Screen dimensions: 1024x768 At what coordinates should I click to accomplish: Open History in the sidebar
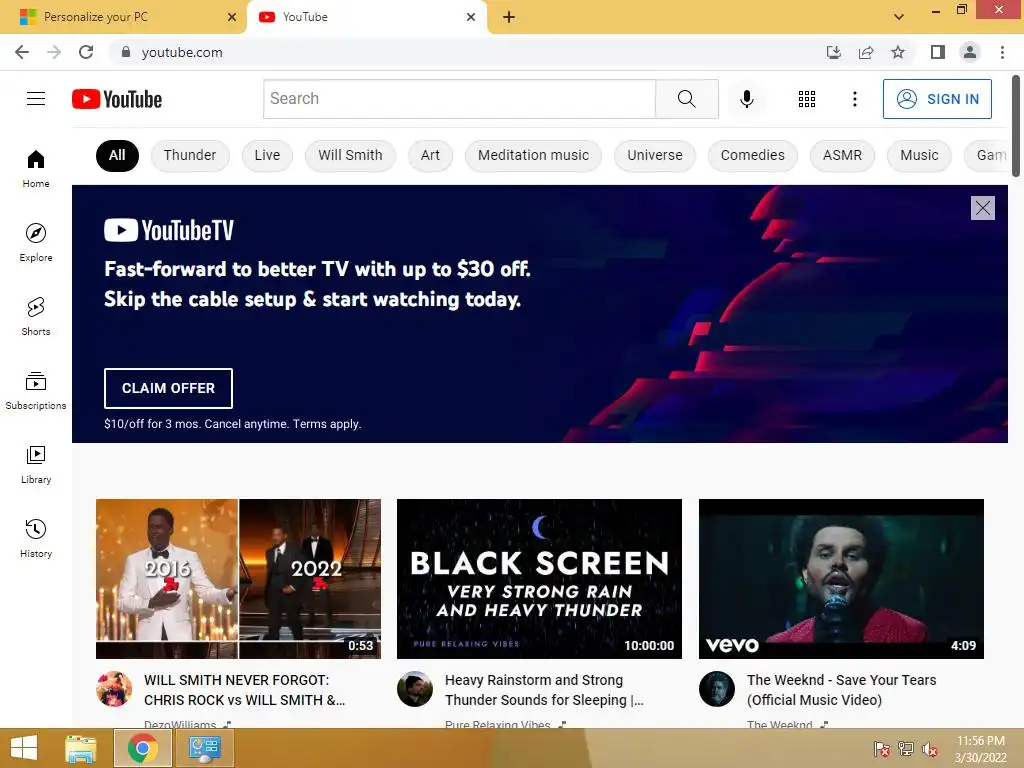pos(36,538)
